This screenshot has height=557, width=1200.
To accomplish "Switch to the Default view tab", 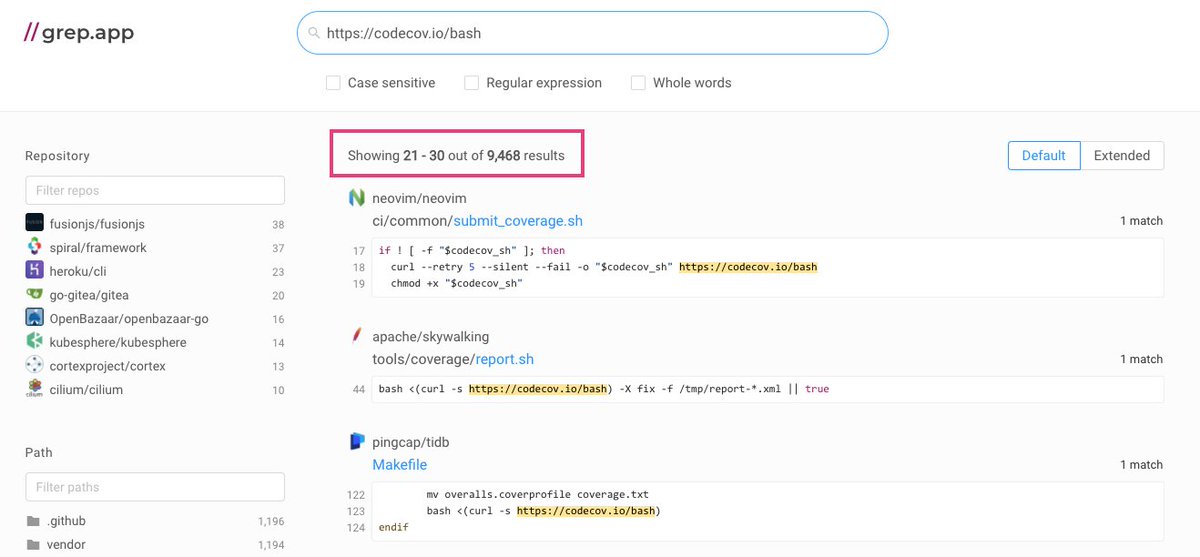I will pyautogui.click(x=1044, y=155).
